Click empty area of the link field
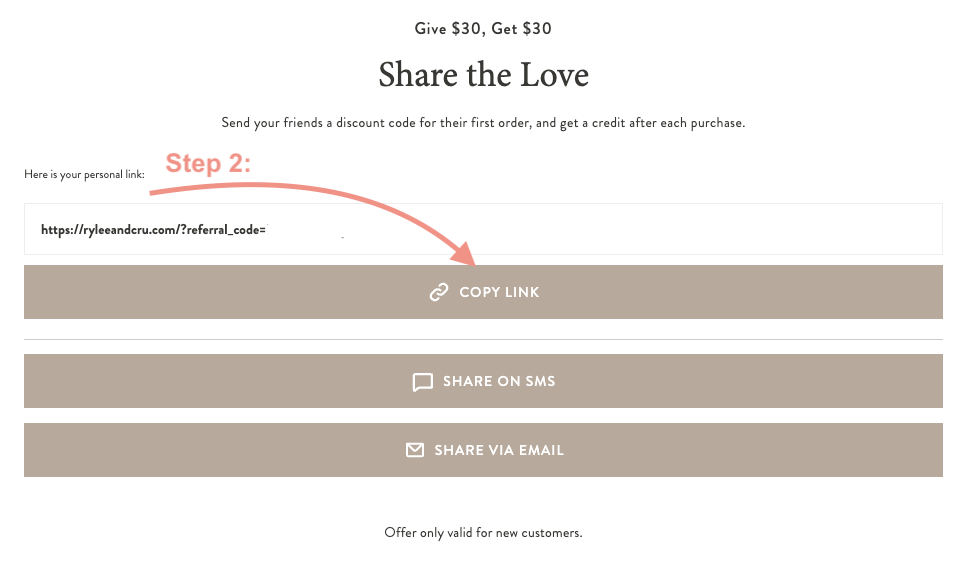This screenshot has width=974, height=567. click(621, 229)
